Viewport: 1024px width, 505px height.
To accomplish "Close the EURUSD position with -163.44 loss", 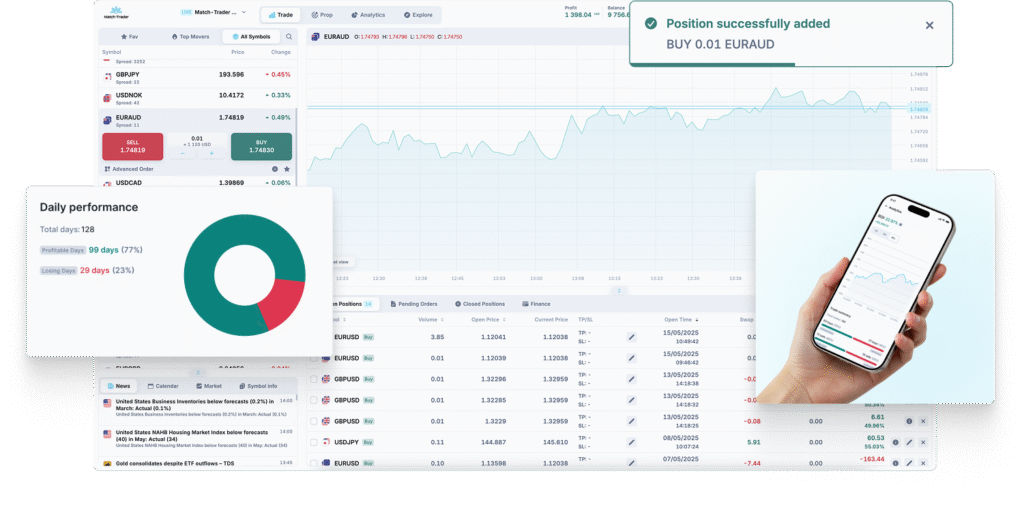I will [923, 463].
